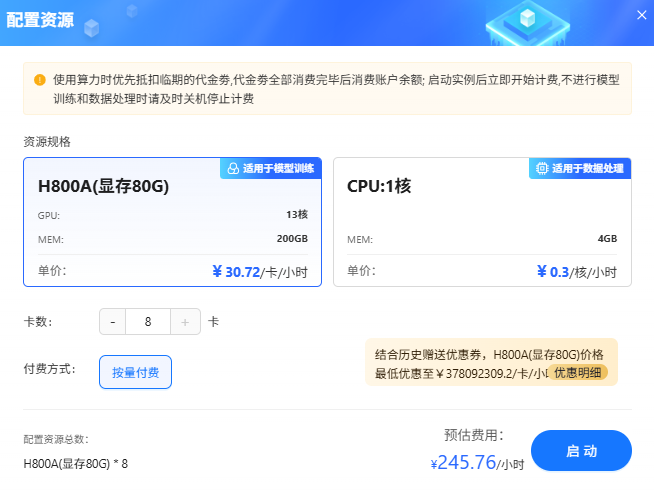This screenshot has height=491, width=654.
Task: Choose the 按量付费 payment method
Action: coord(136,372)
